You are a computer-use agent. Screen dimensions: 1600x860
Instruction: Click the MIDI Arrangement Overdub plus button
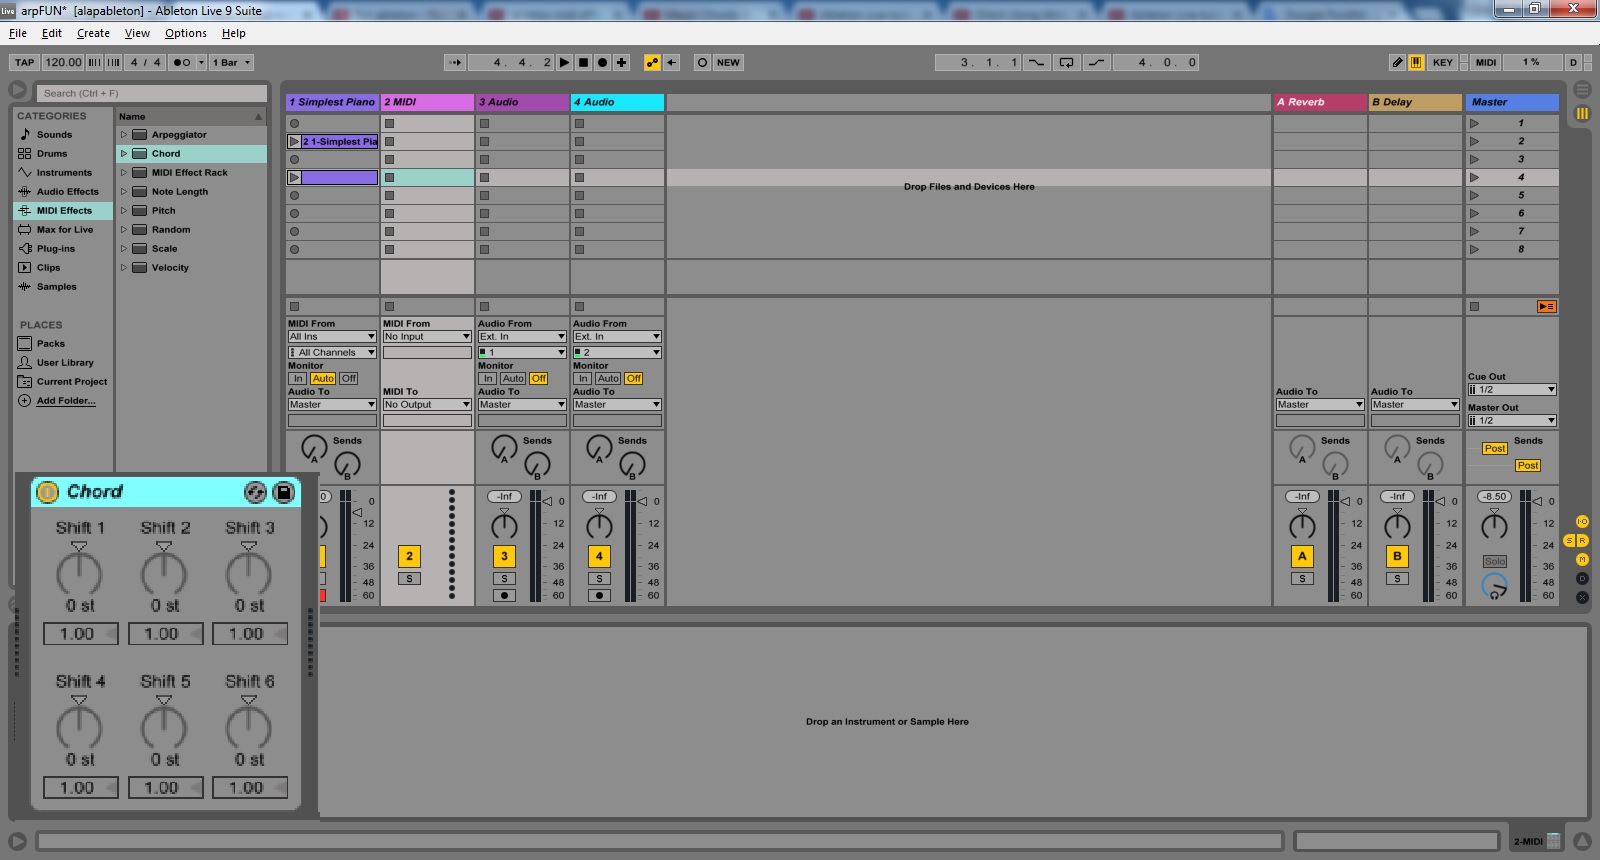(621, 62)
